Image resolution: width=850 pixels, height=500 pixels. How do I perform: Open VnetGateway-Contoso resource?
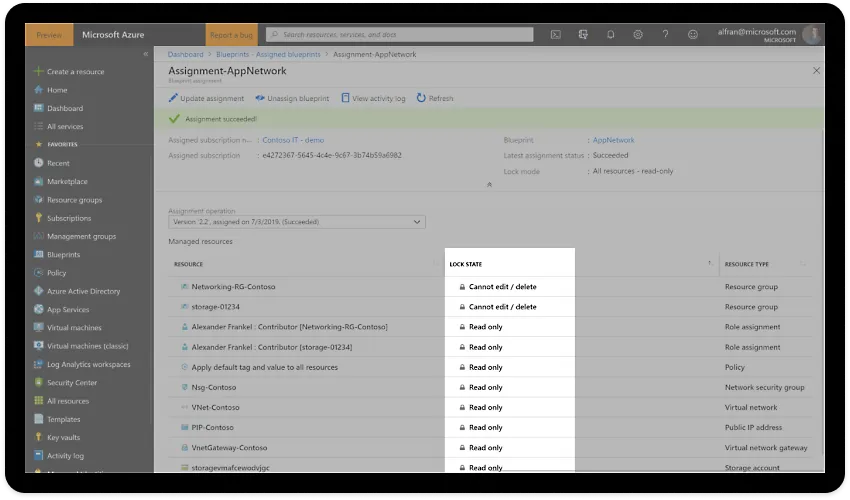pyautogui.click(x=229, y=448)
